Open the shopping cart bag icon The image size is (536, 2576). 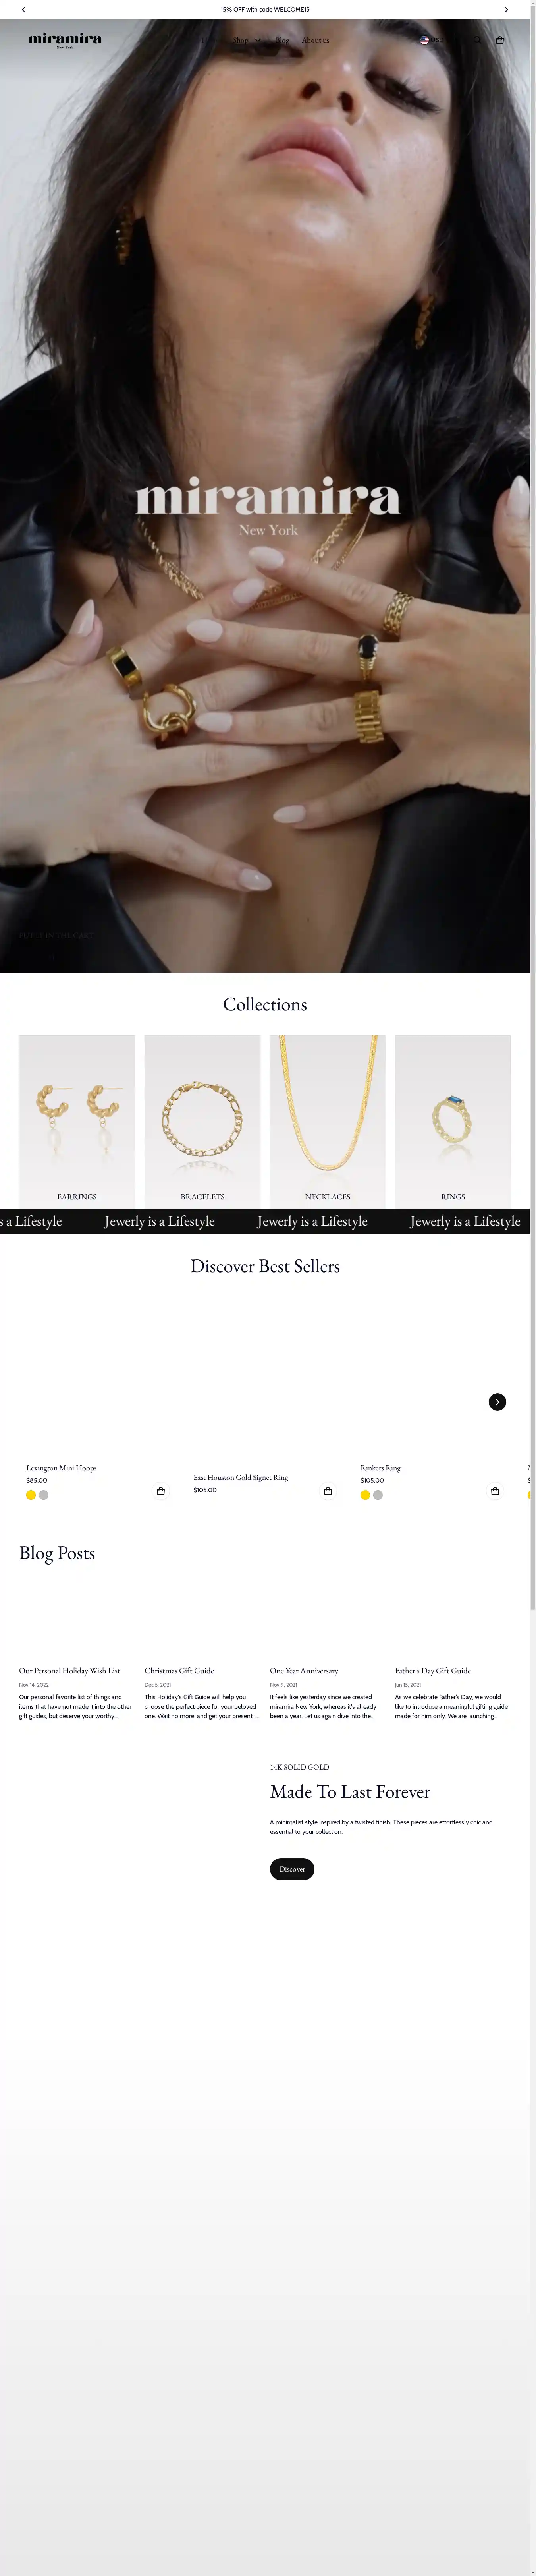point(500,40)
